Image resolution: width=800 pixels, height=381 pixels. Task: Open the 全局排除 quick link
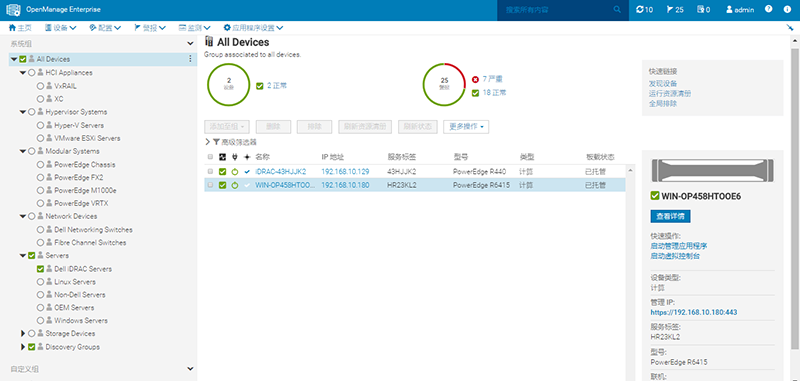pyautogui.click(x=663, y=104)
